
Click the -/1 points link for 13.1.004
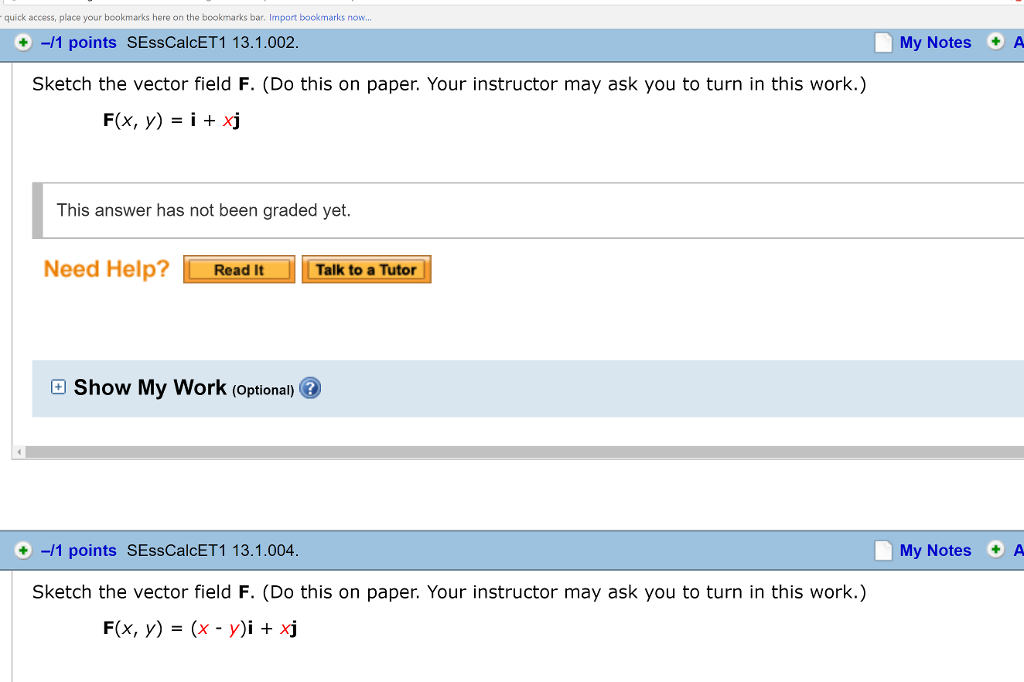point(79,551)
